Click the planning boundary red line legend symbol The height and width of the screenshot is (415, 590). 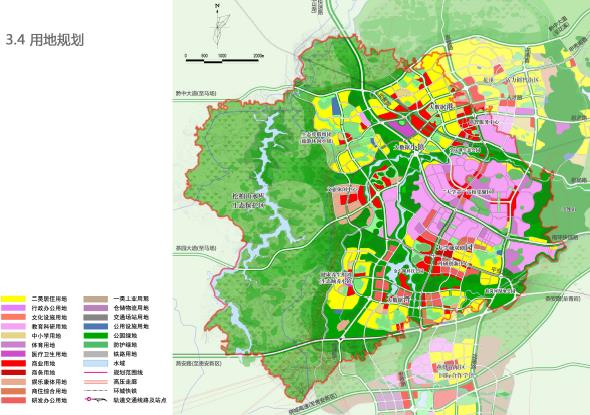(96, 372)
